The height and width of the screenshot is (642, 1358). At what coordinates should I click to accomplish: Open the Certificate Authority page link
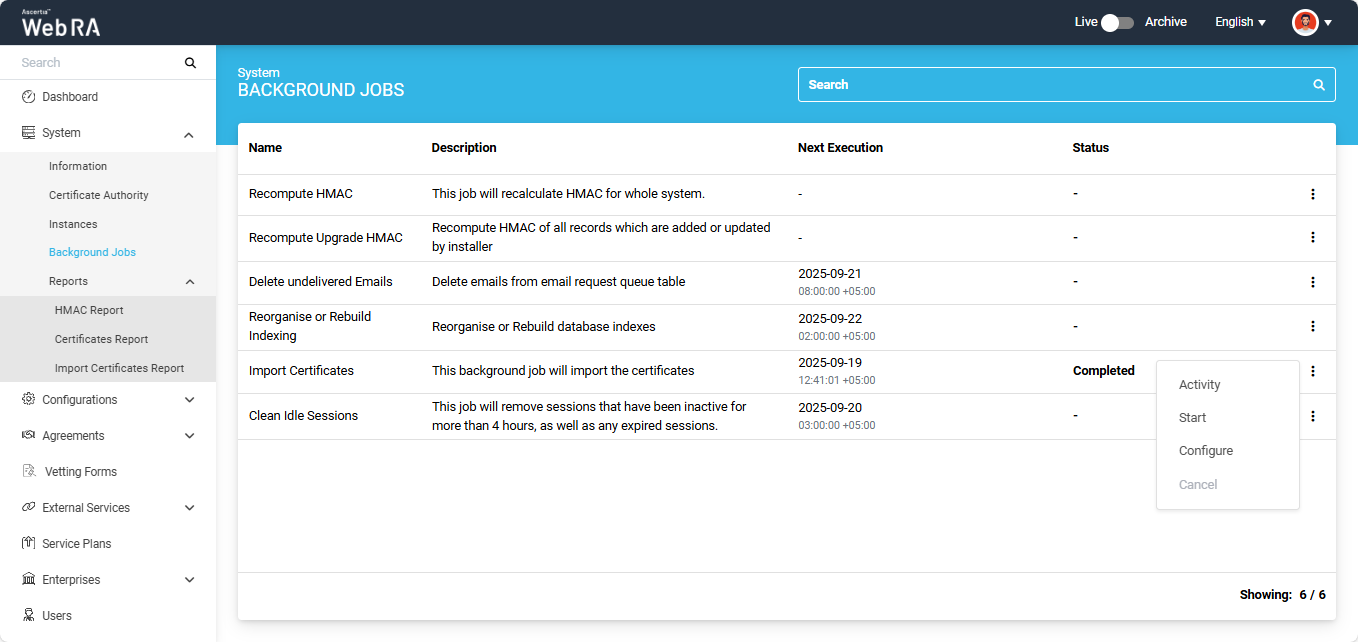pyautogui.click(x=98, y=195)
